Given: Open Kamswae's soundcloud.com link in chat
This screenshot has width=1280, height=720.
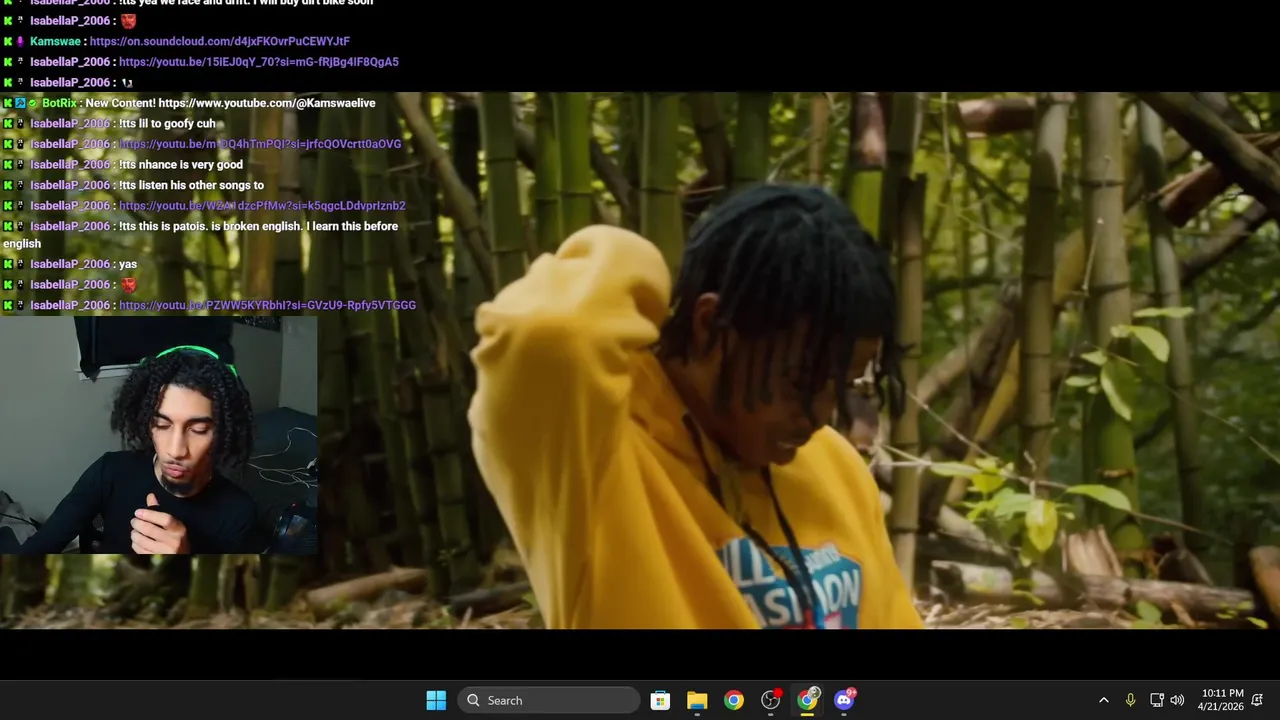Looking at the screenshot, I should pos(220,41).
